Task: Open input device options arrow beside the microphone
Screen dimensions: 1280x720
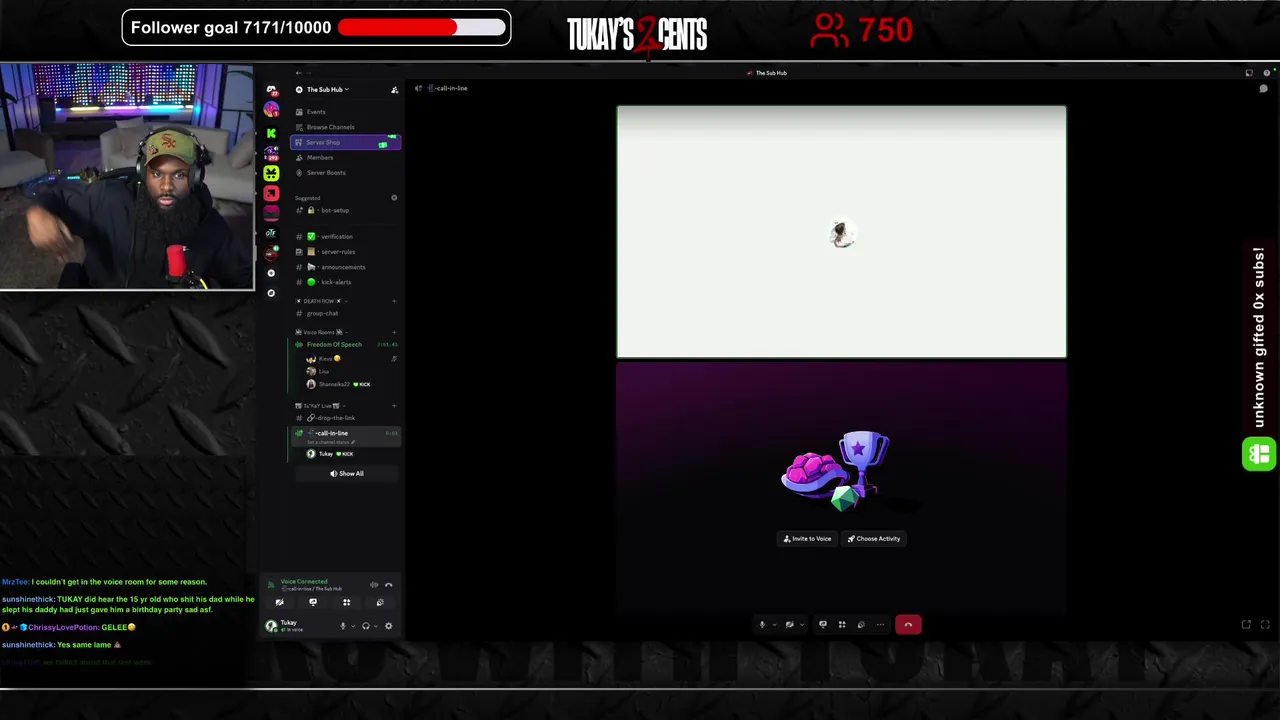Action: pos(353,626)
